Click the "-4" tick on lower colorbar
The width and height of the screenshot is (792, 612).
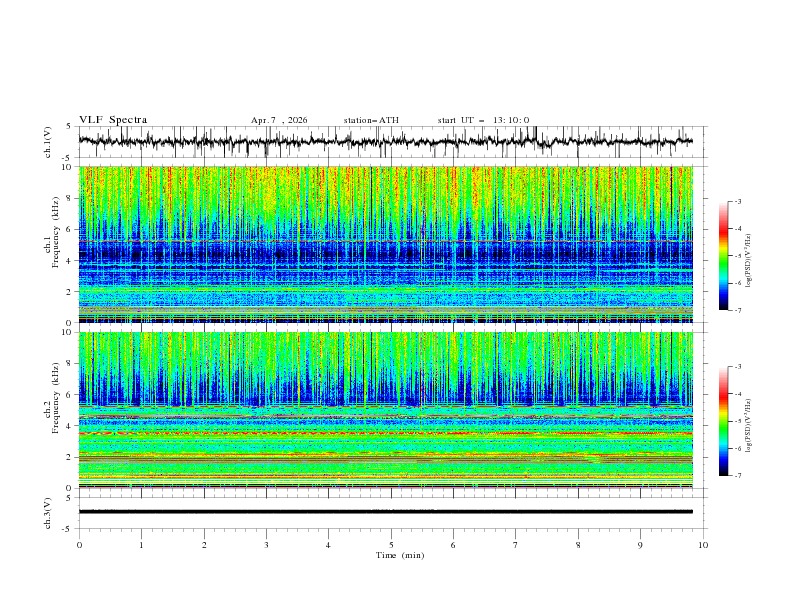pos(737,394)
